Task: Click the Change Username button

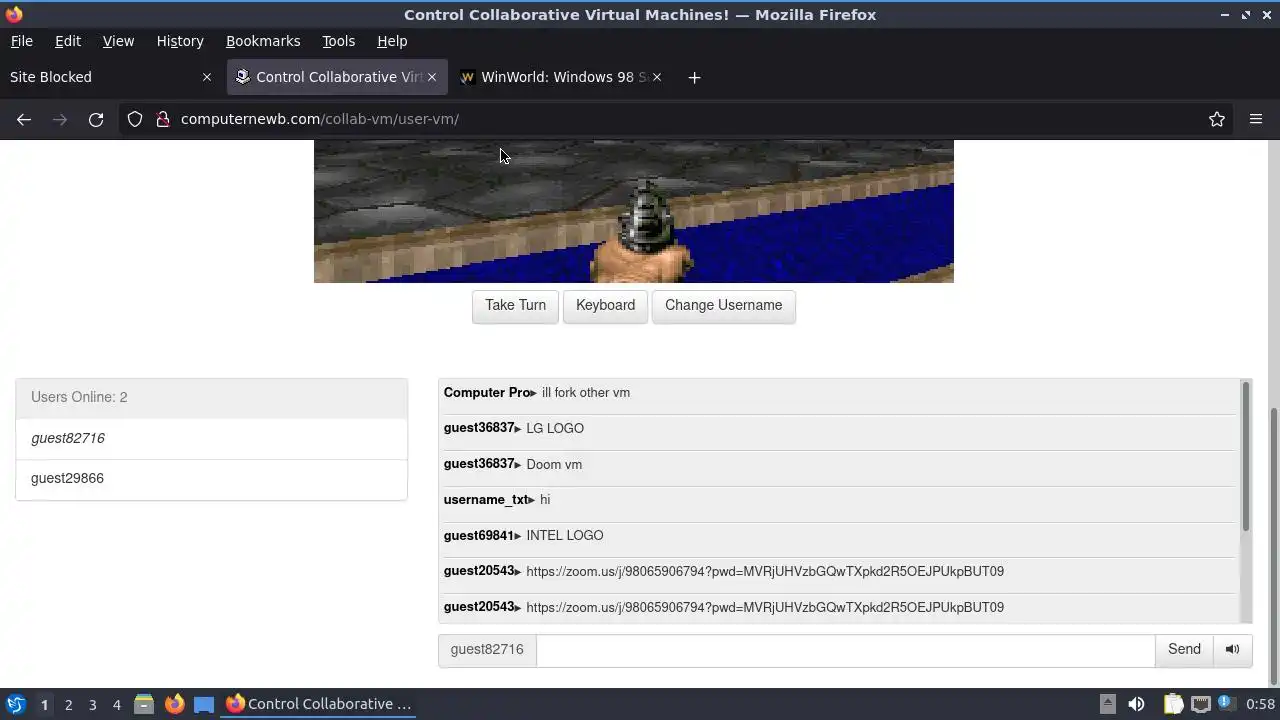Action: point(723,305)
